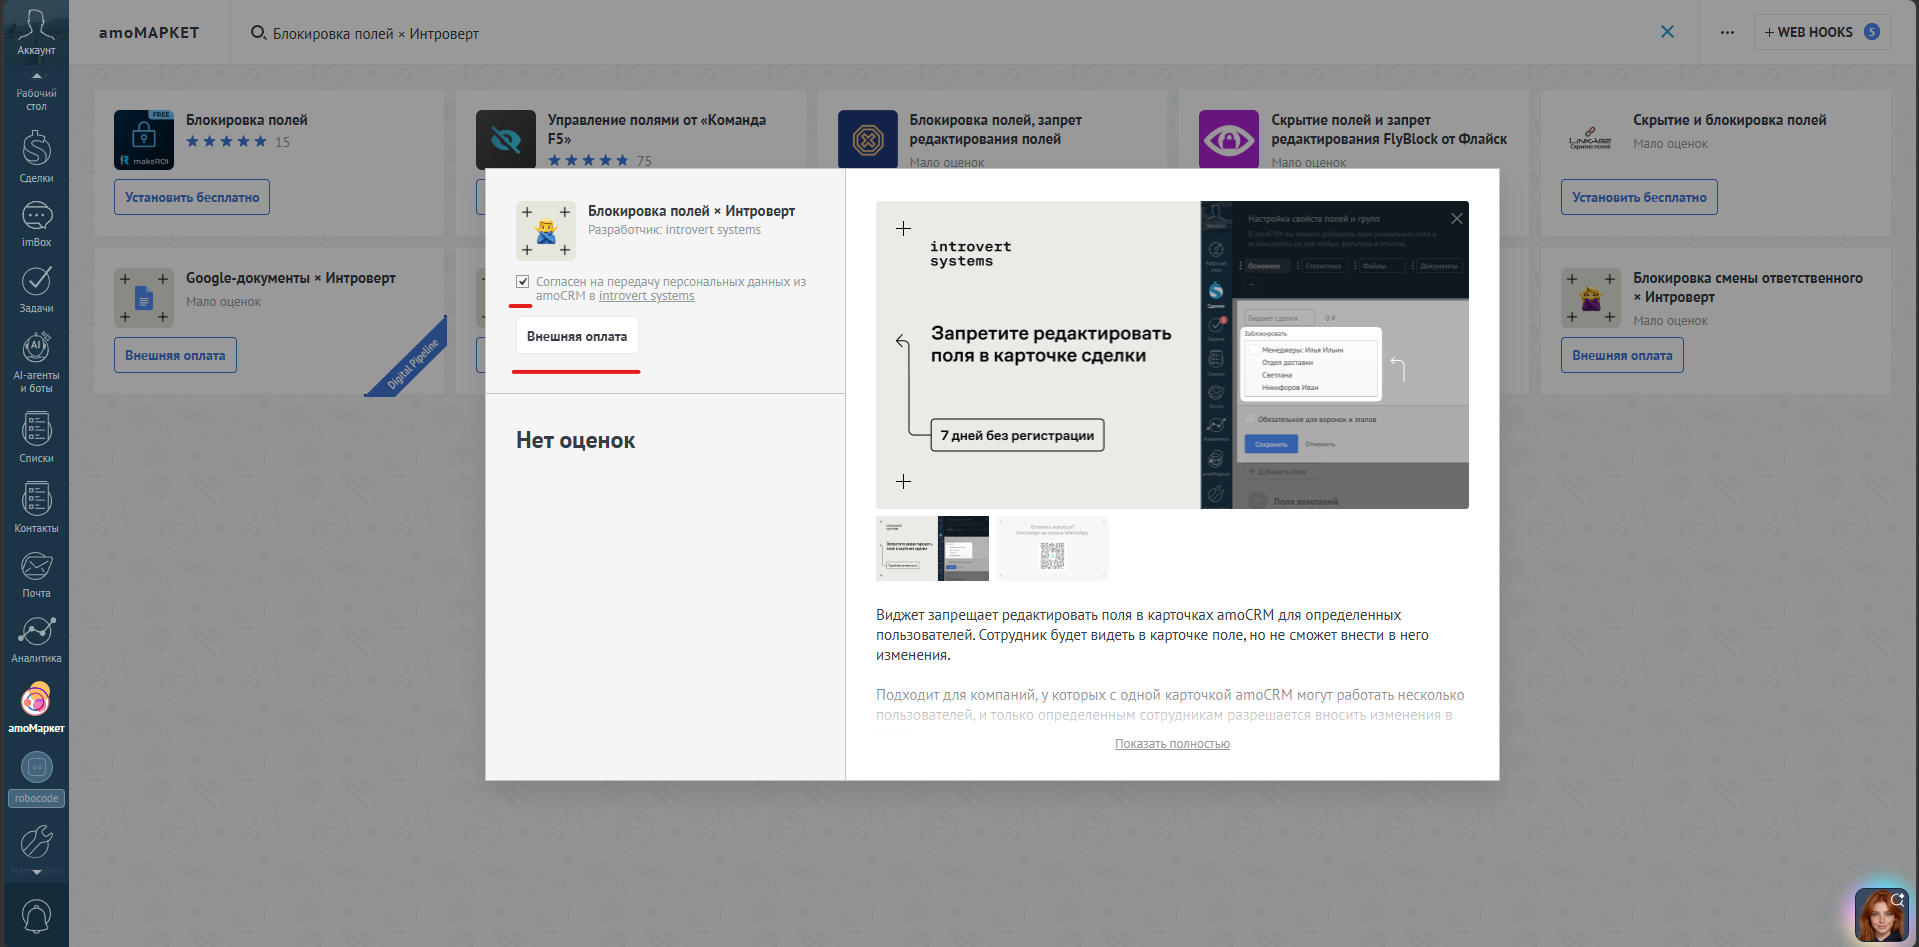Open the settings wrench icon in sidebar
This screenshot has height=947, width=1919.
[36, 842]
